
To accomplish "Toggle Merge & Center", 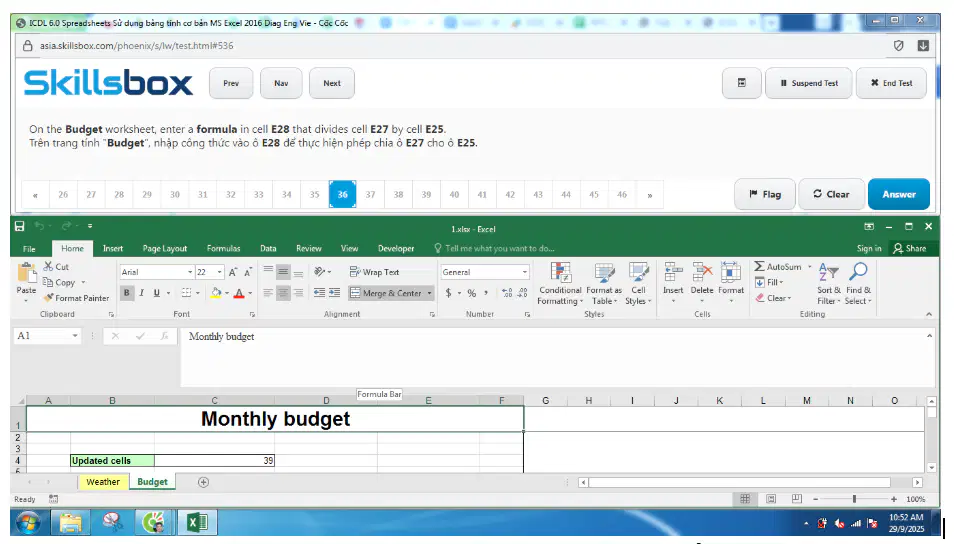I will [x=386, y=293].
